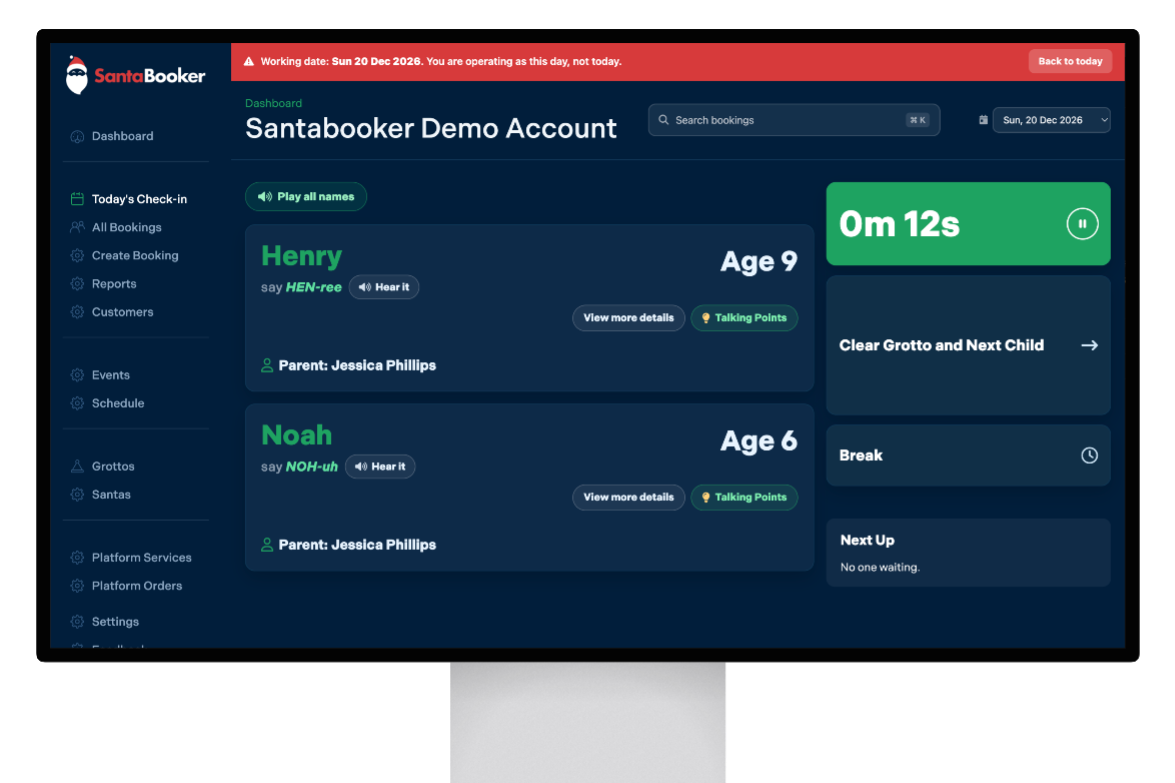Click the Santabooker Demo Account title
1175x783 pixels.
click(x=431, y=128)
